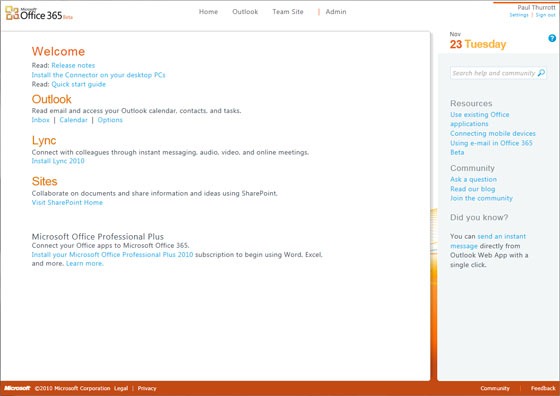Focus the Search help and community field
The height and width of the screenshot is (396, 560).
point(498,73)
